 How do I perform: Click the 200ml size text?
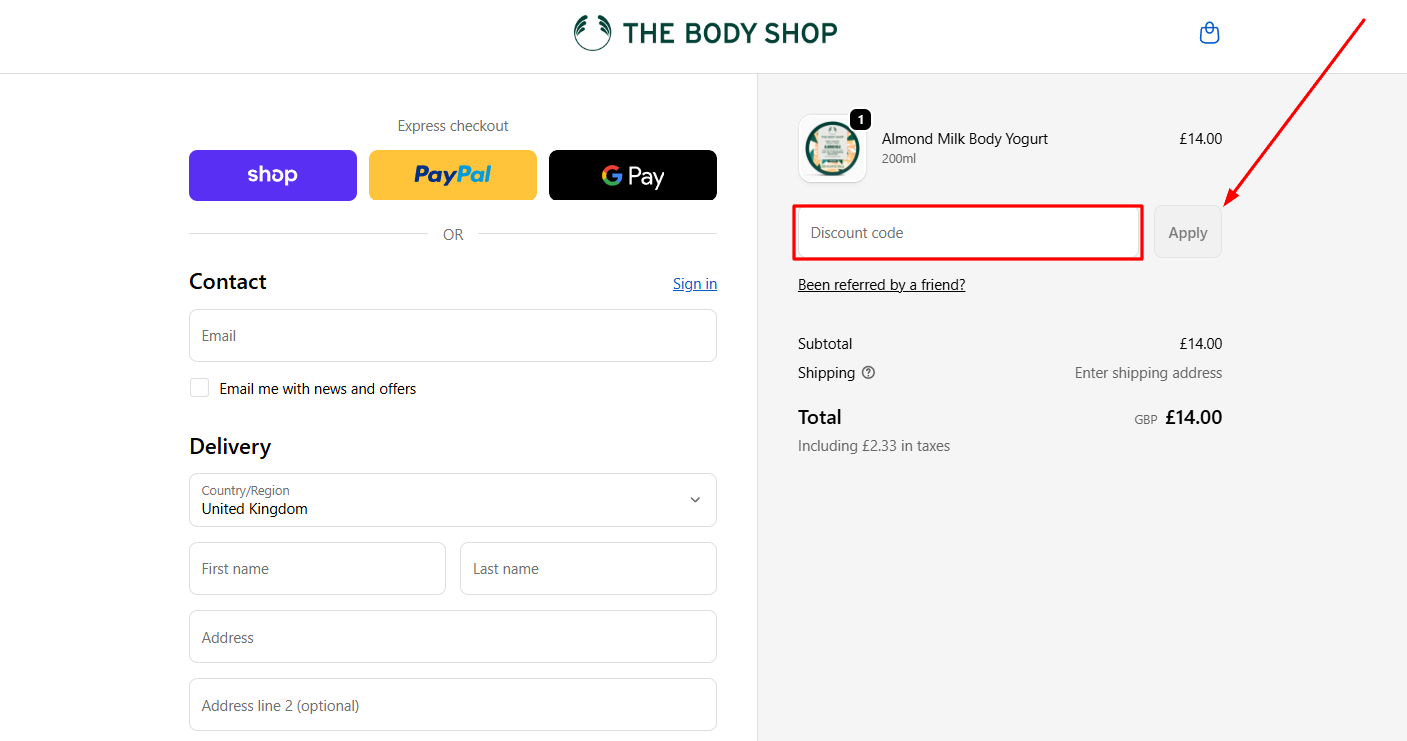click(899, 159)
